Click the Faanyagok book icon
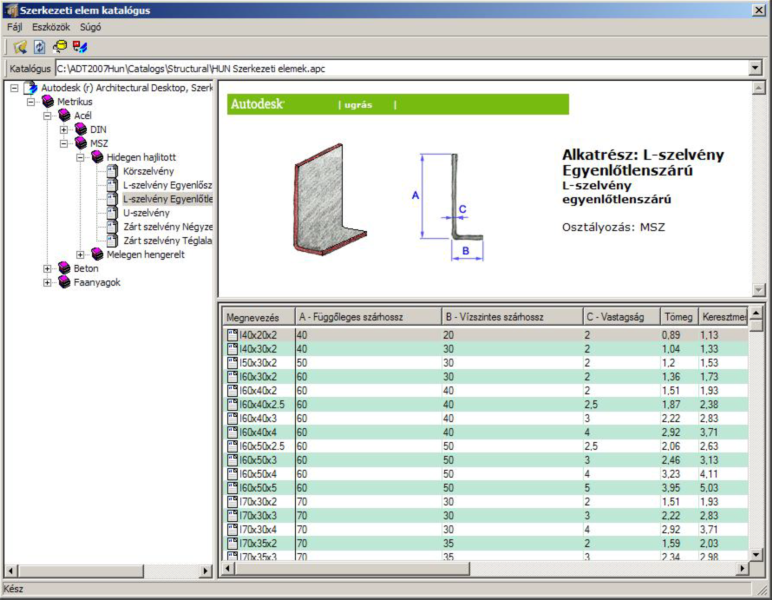772x600 pixels. [64, 282]
